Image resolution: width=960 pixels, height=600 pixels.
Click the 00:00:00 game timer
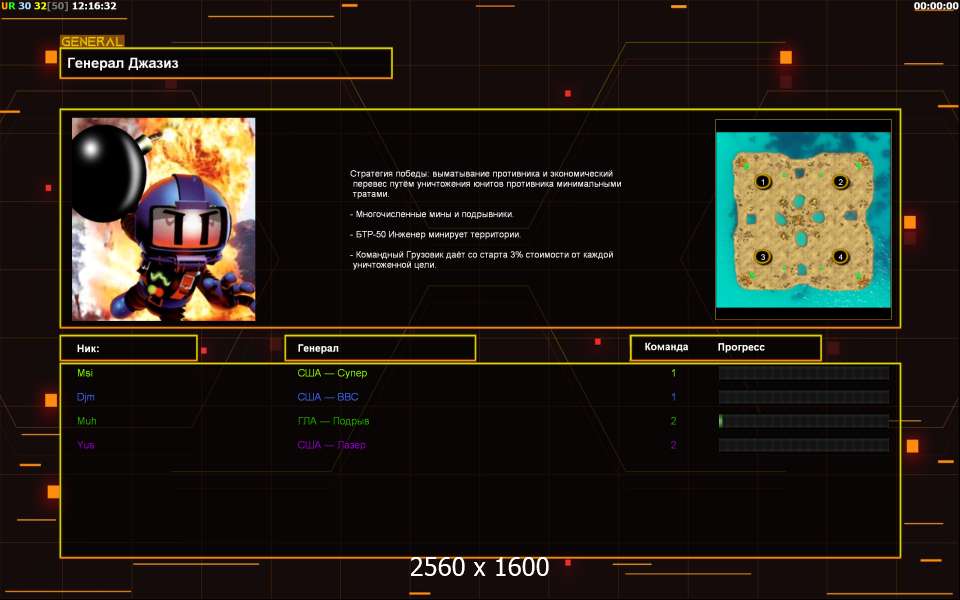[x=936, y=6]
